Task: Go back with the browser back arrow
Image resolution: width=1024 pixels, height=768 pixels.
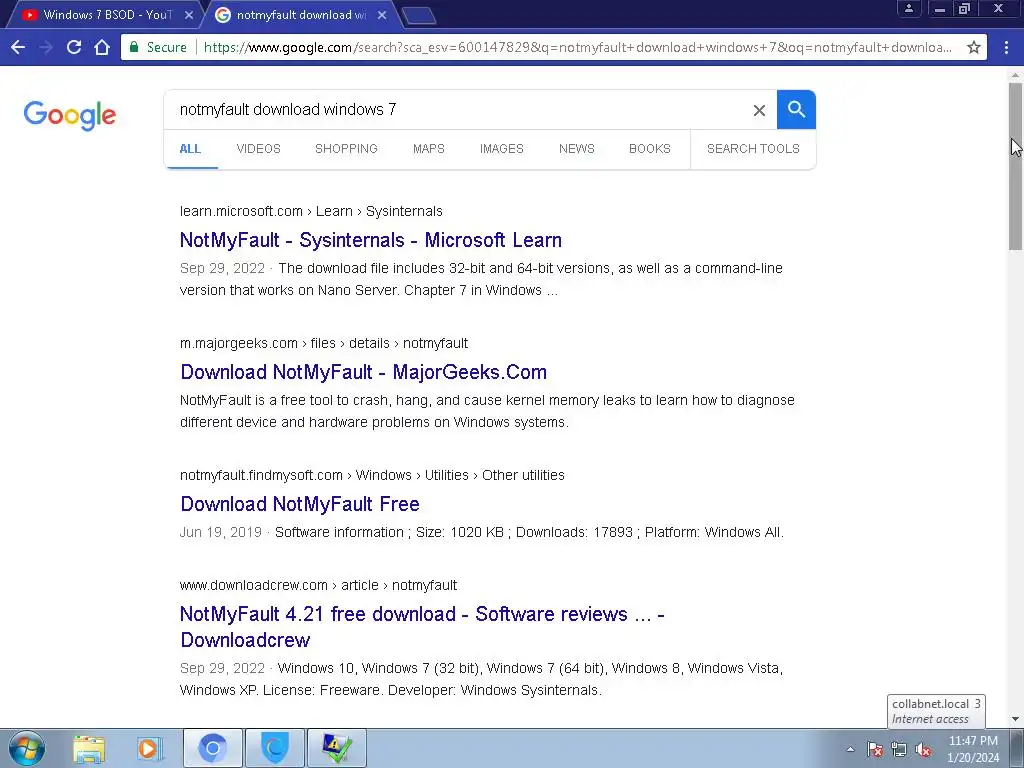Action: 18,47
